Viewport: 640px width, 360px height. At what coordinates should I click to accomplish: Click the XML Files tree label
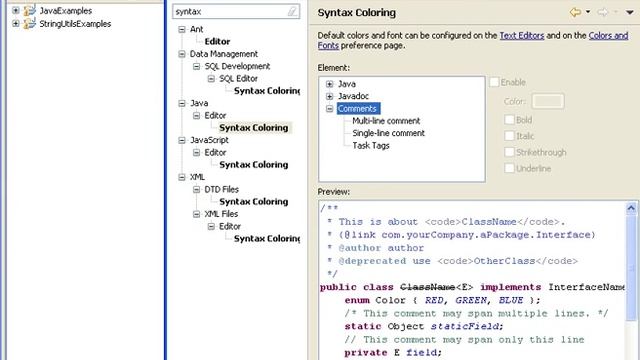tap(221, 214)
